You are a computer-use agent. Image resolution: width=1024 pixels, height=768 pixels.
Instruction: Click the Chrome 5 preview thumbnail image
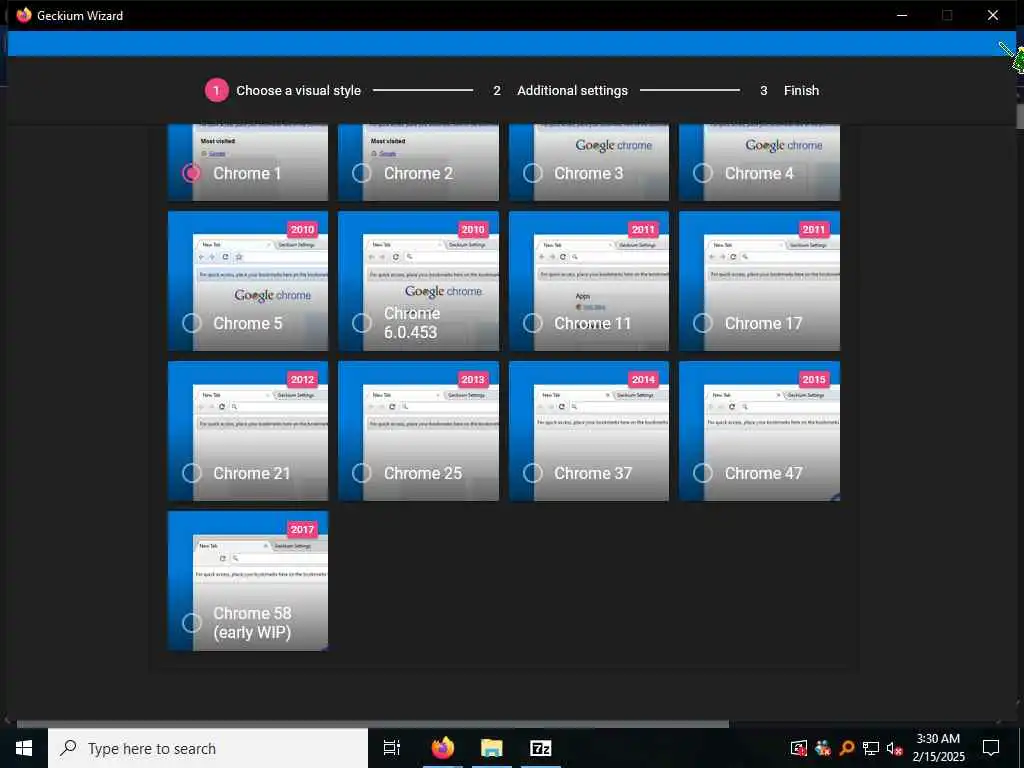[x=248, y=281]
